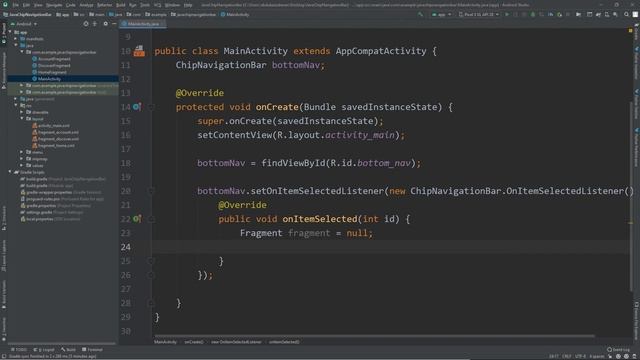
Task: Click the fold toggle at line 14
Action: pyautogui.click(x=151, y=107)
